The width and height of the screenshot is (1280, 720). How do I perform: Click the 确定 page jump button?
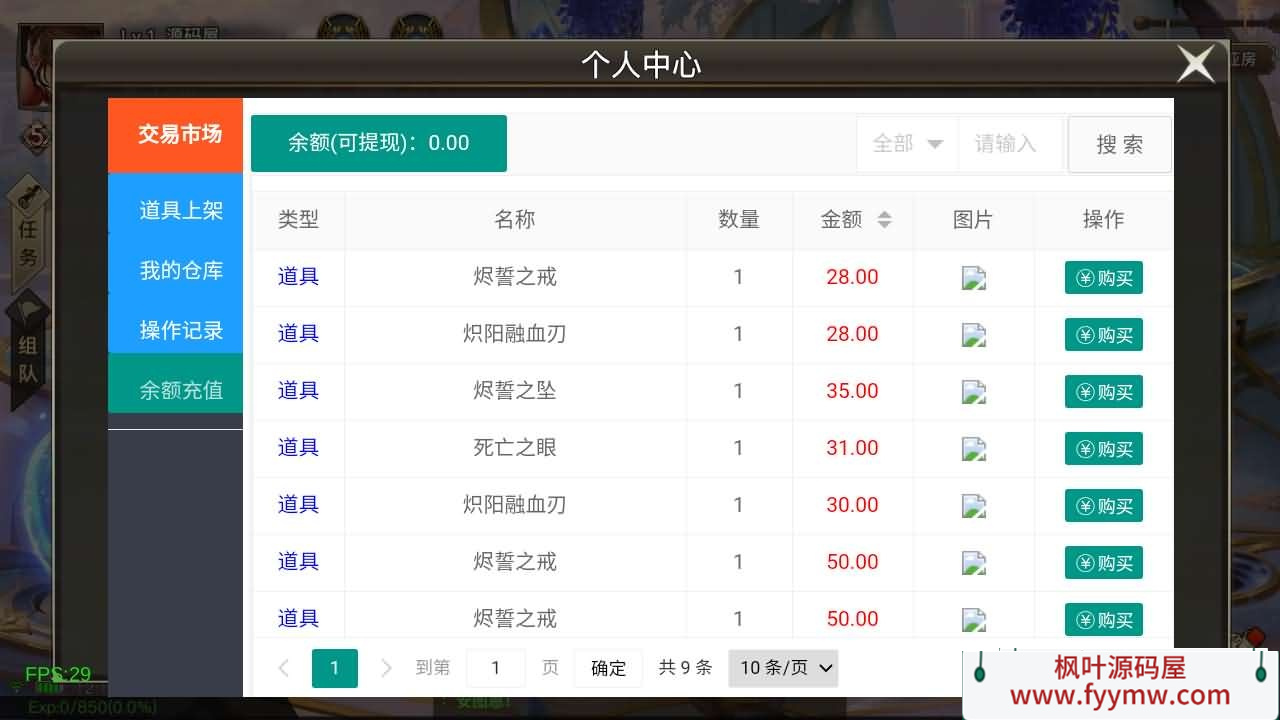(608, 668)
